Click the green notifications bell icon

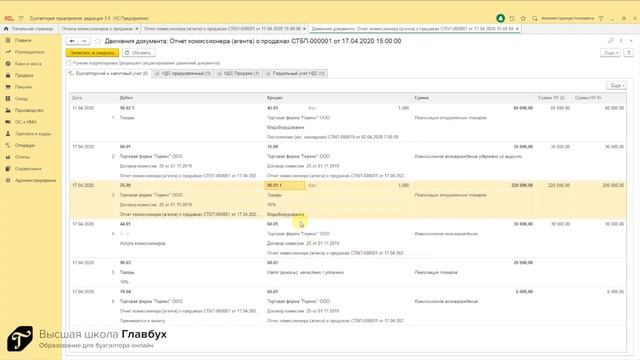(500, 18)
